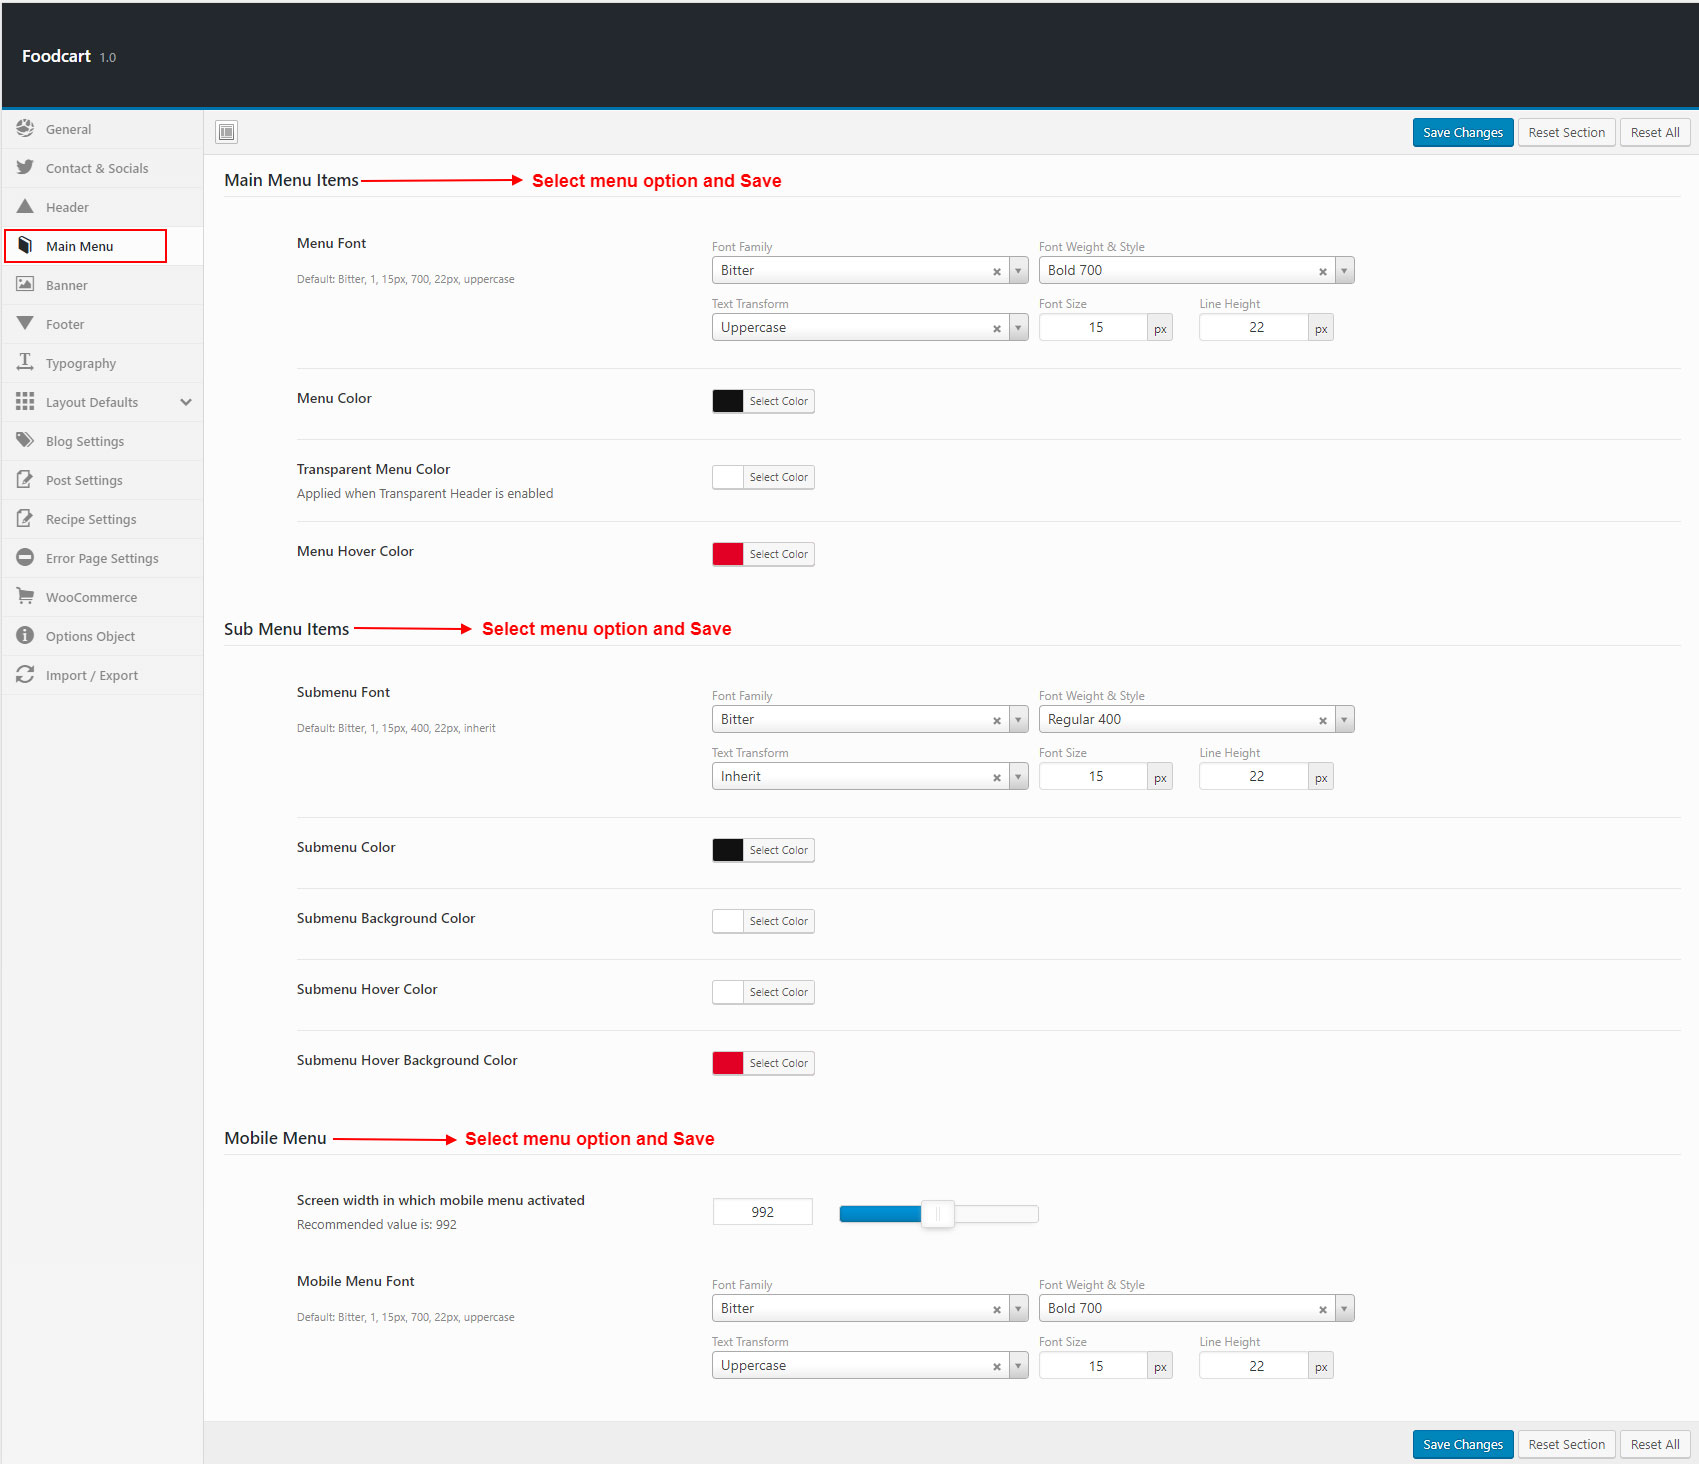Click the General sidebar icon

[25, 129]
